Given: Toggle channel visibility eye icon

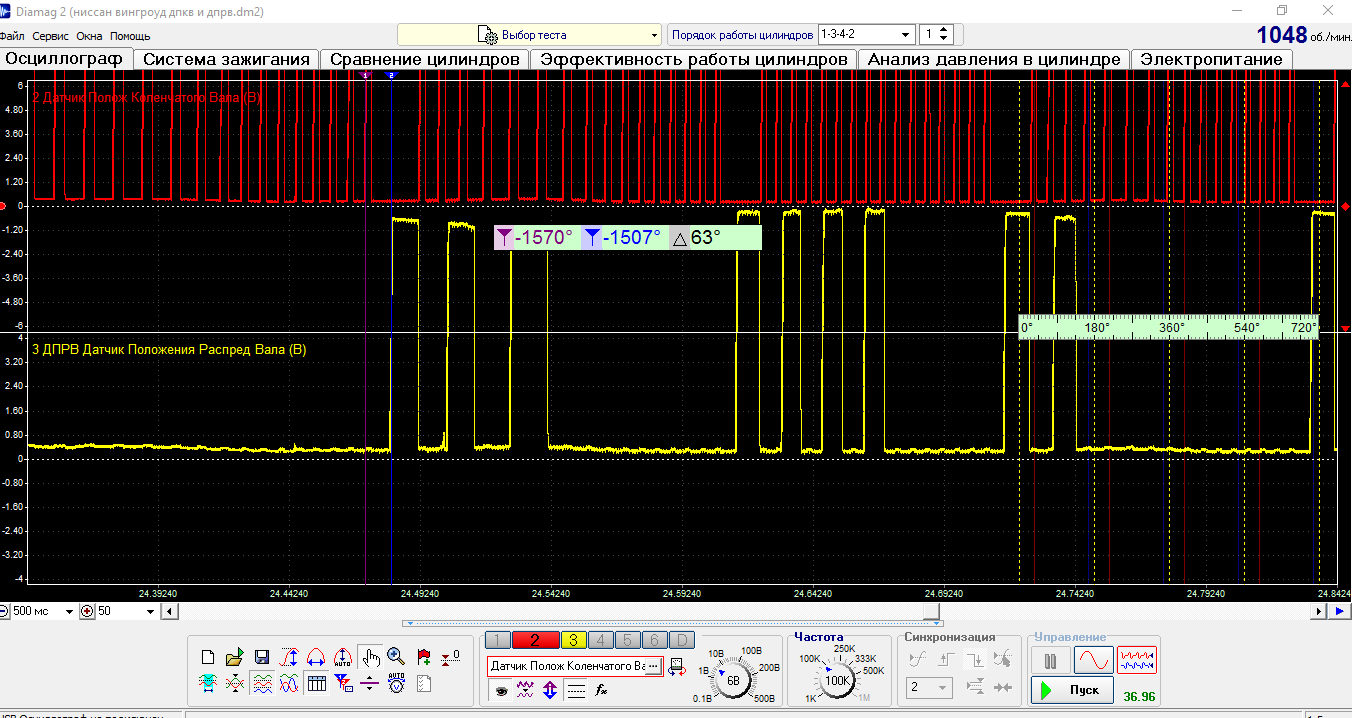Looking at the screenshot, I should (500, 689).
